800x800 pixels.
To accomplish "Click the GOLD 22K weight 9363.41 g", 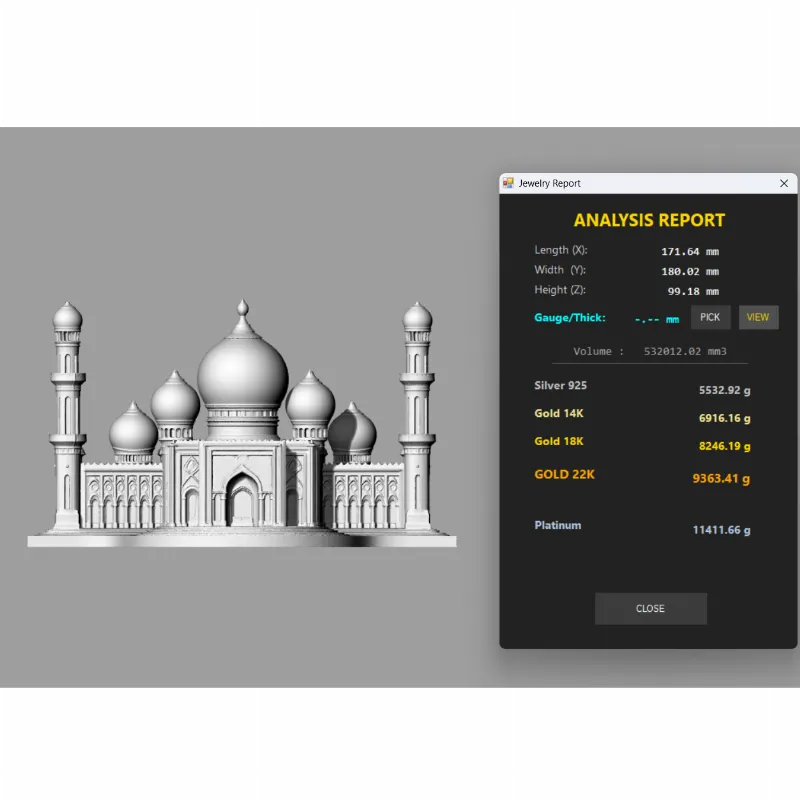I will [721, 479].
